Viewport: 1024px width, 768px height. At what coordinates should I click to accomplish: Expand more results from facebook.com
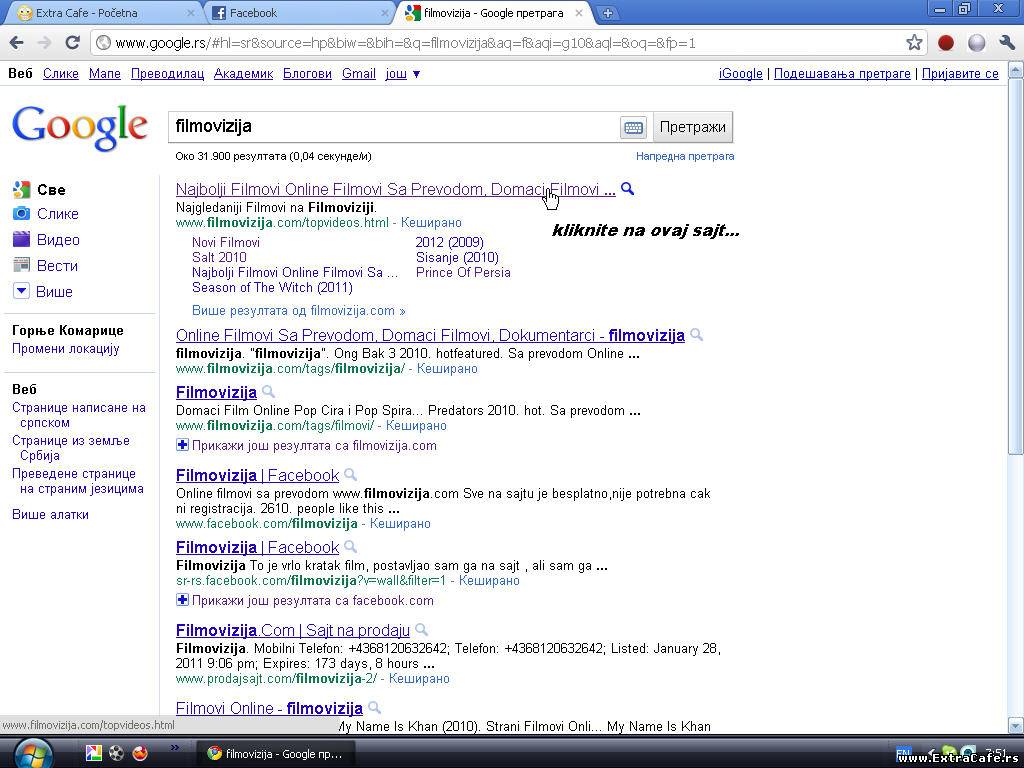(305, 601)
